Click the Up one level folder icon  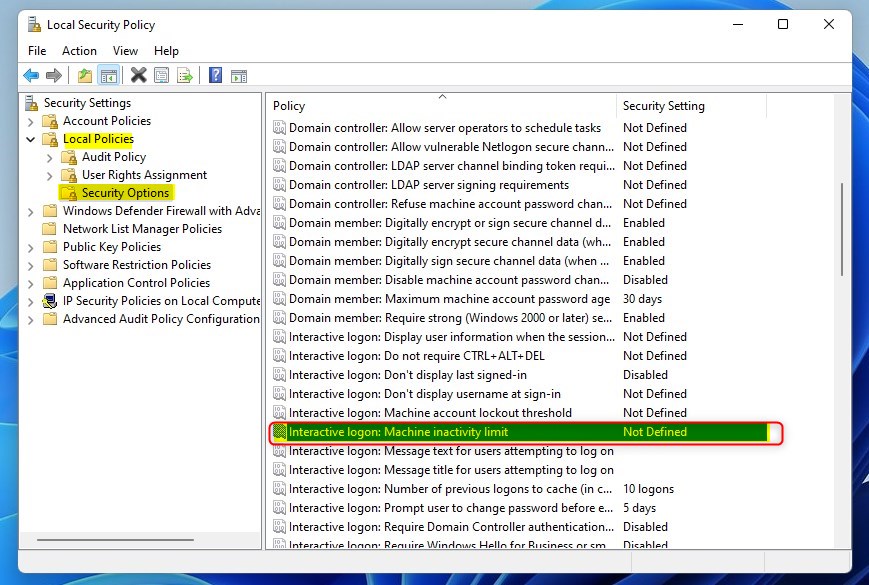[85, 75]
